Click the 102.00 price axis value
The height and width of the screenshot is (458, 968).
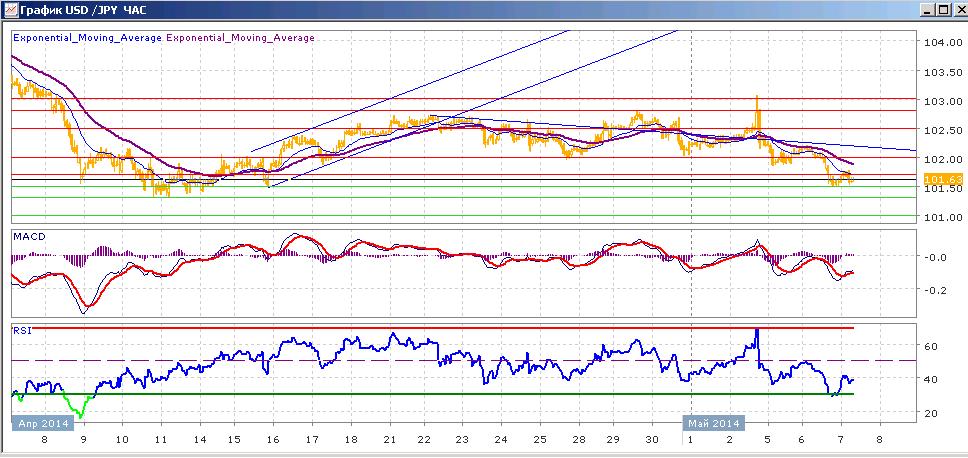pyautogui.click(x=944, y=159)
